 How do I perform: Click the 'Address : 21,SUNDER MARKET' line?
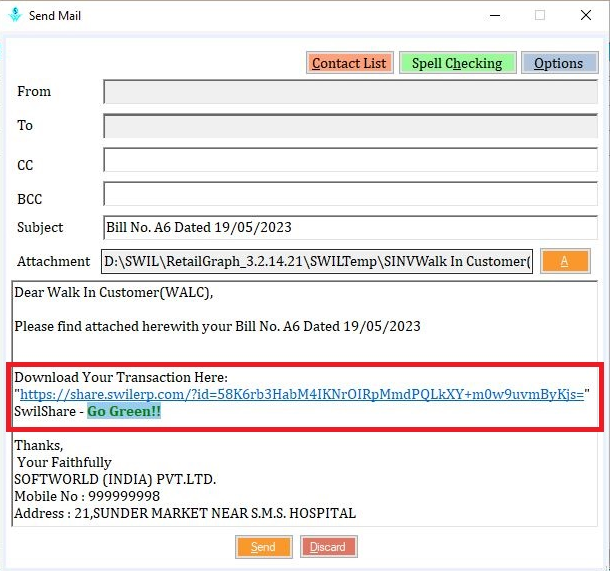(x=185, y=513)
